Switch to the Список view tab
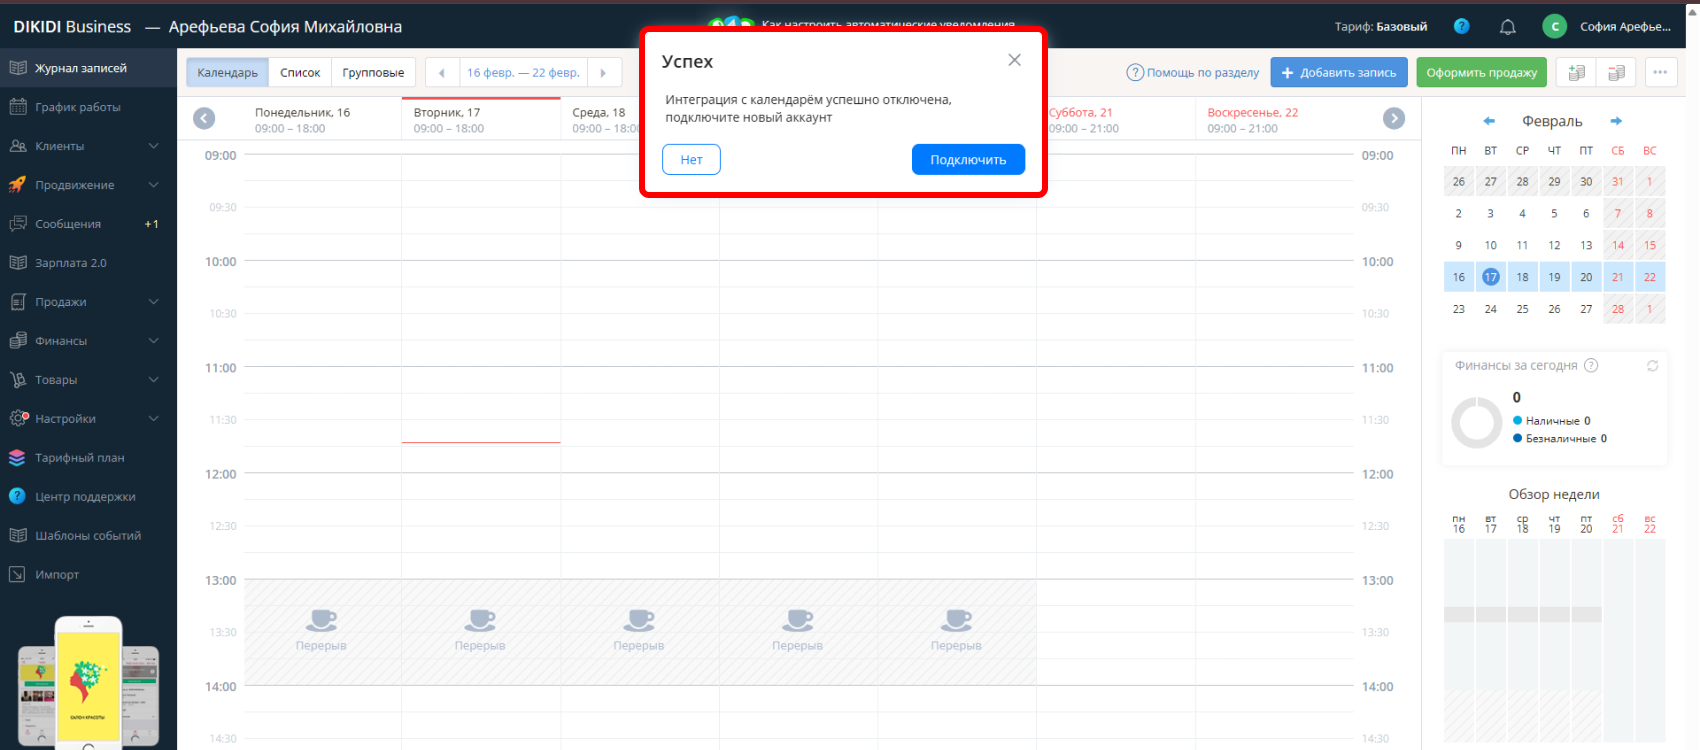 tap(300, 72)
